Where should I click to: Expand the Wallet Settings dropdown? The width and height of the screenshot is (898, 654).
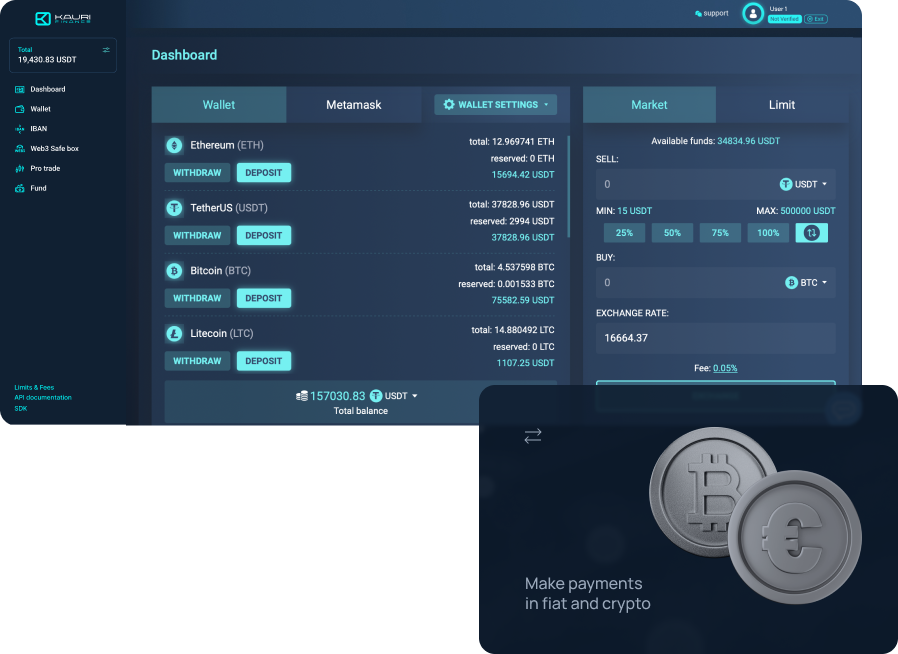496,105
